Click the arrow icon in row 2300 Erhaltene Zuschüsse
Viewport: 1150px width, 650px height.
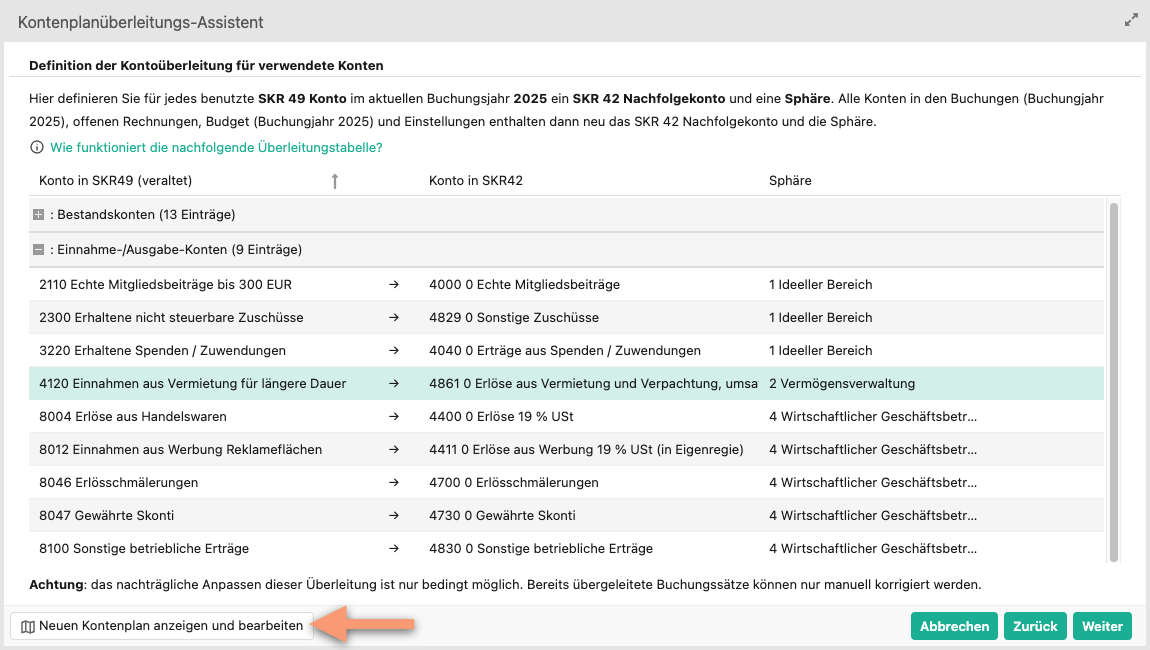[394, 318]
